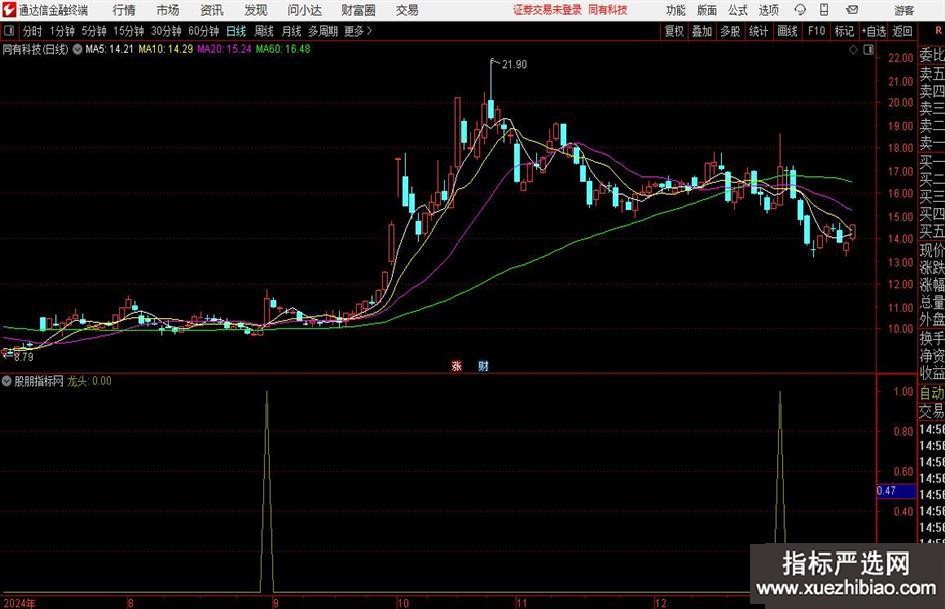The height and width of the screenshot is (609, 945).
Task: Click the MA5: 14.21 label
Action: click(109, 49)
